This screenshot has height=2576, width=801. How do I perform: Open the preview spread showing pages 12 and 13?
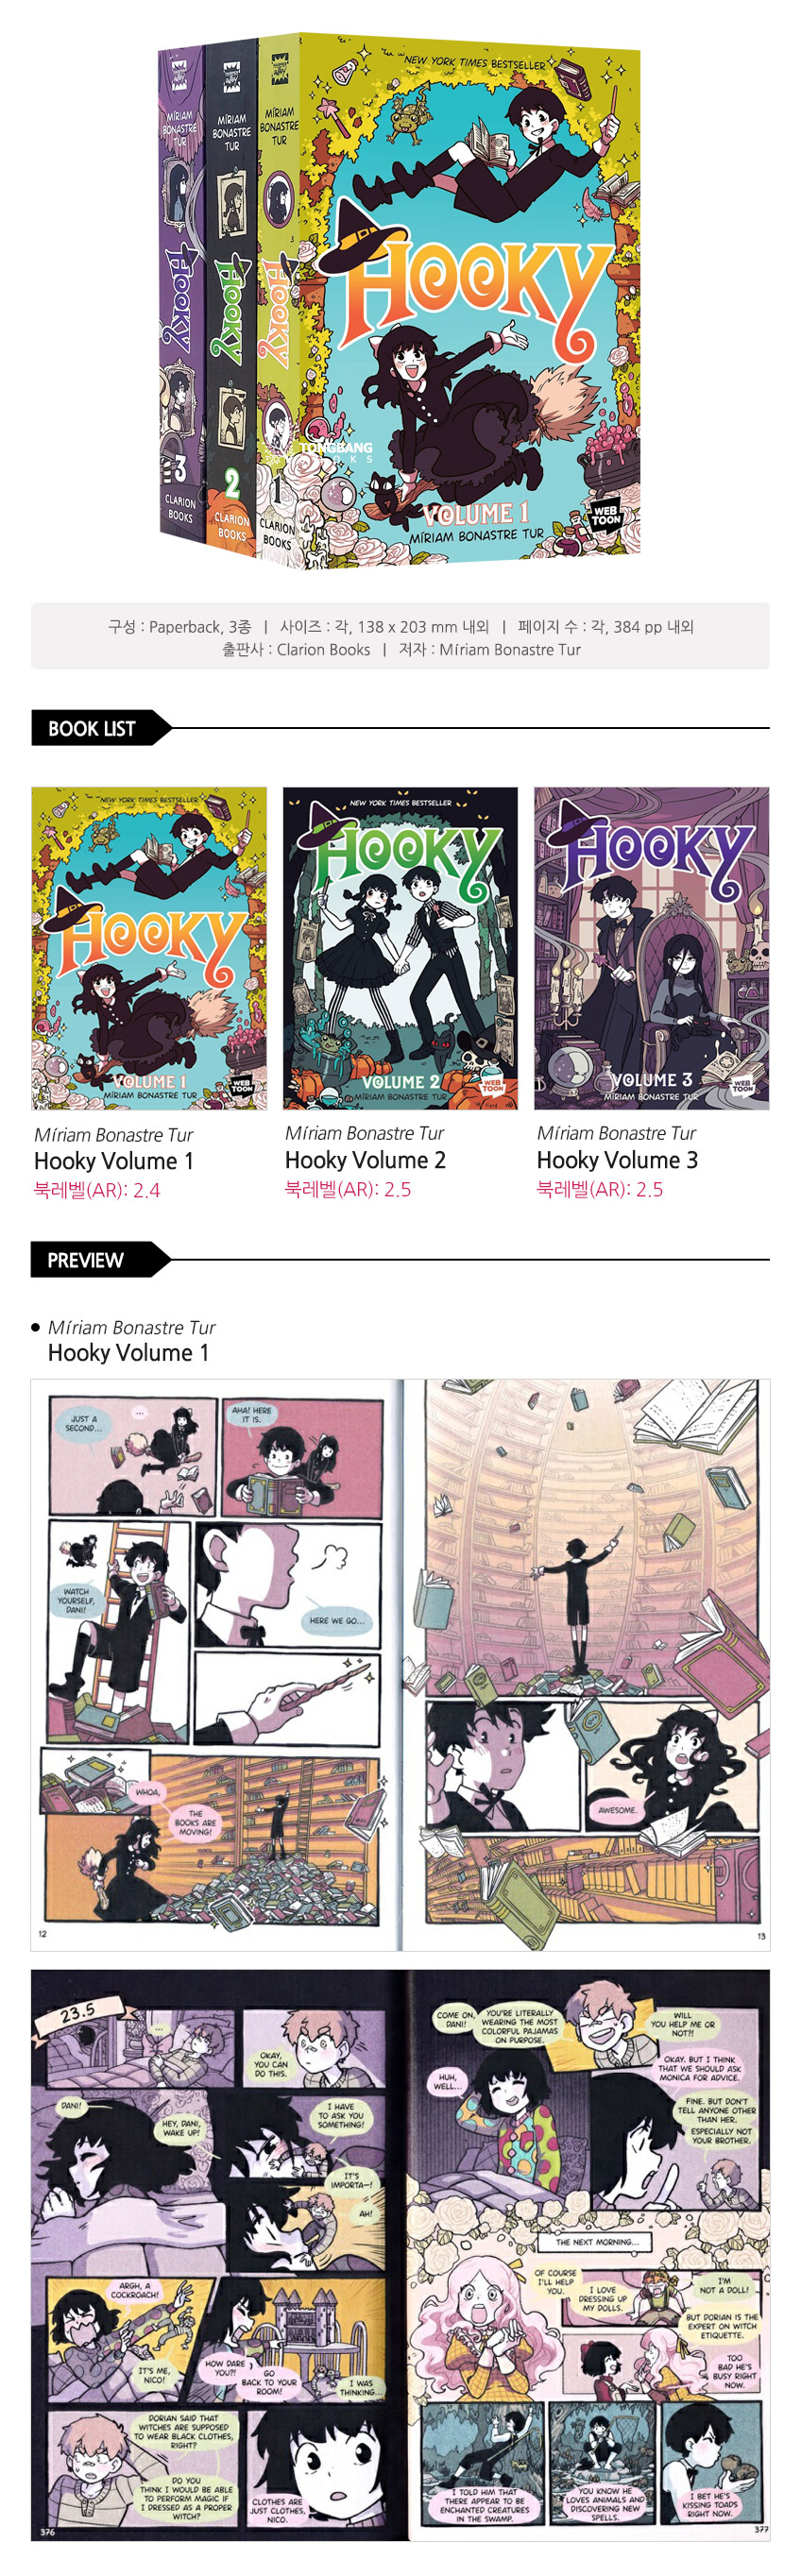[x=400, y=1665]
